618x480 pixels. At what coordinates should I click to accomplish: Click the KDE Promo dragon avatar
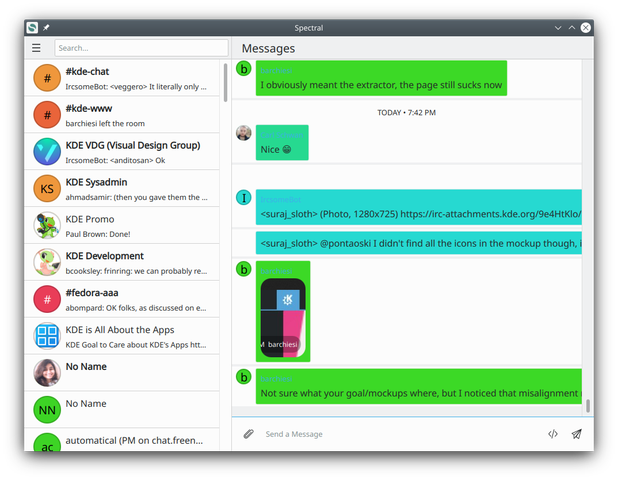[x=47, y=225]
